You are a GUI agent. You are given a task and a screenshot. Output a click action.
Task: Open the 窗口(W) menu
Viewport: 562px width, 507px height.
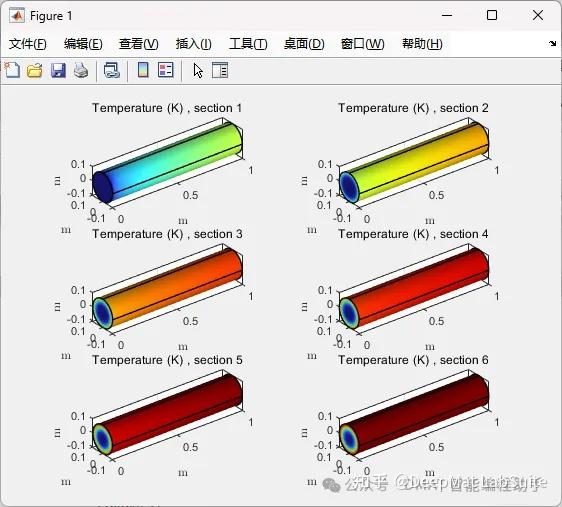coord(362,44)
